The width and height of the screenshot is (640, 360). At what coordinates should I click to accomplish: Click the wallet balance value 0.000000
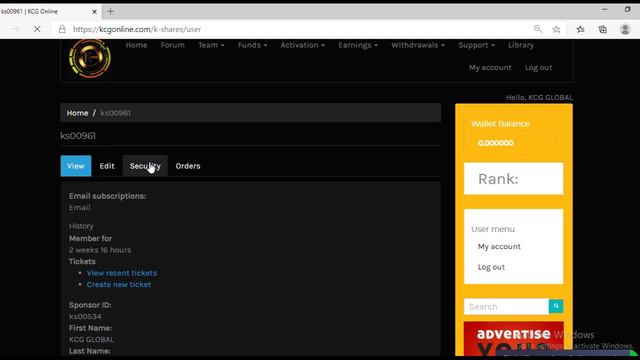pyautogui.click(x=496, y=143)
